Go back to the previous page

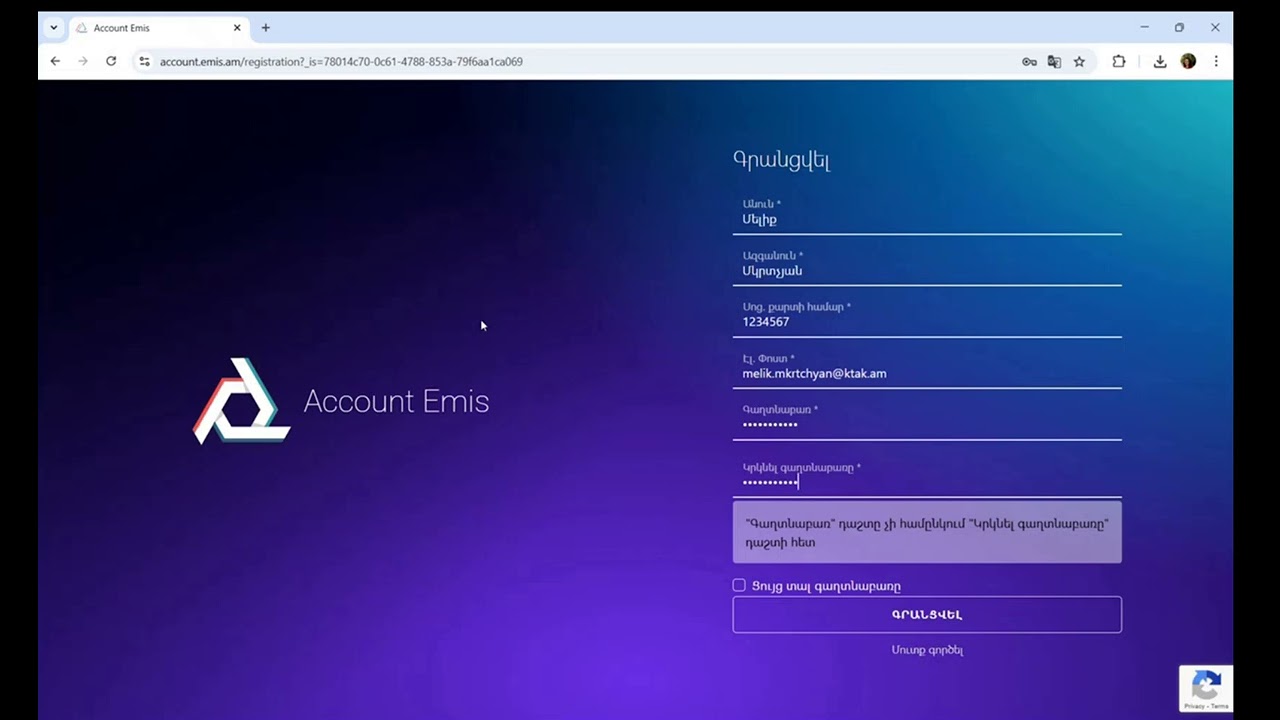point(55,61)
